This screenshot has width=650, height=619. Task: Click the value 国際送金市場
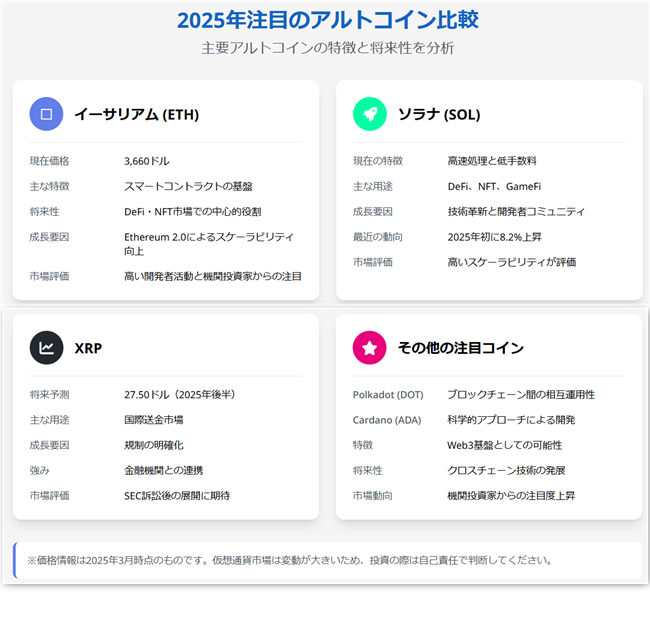(x=154, y=420)
